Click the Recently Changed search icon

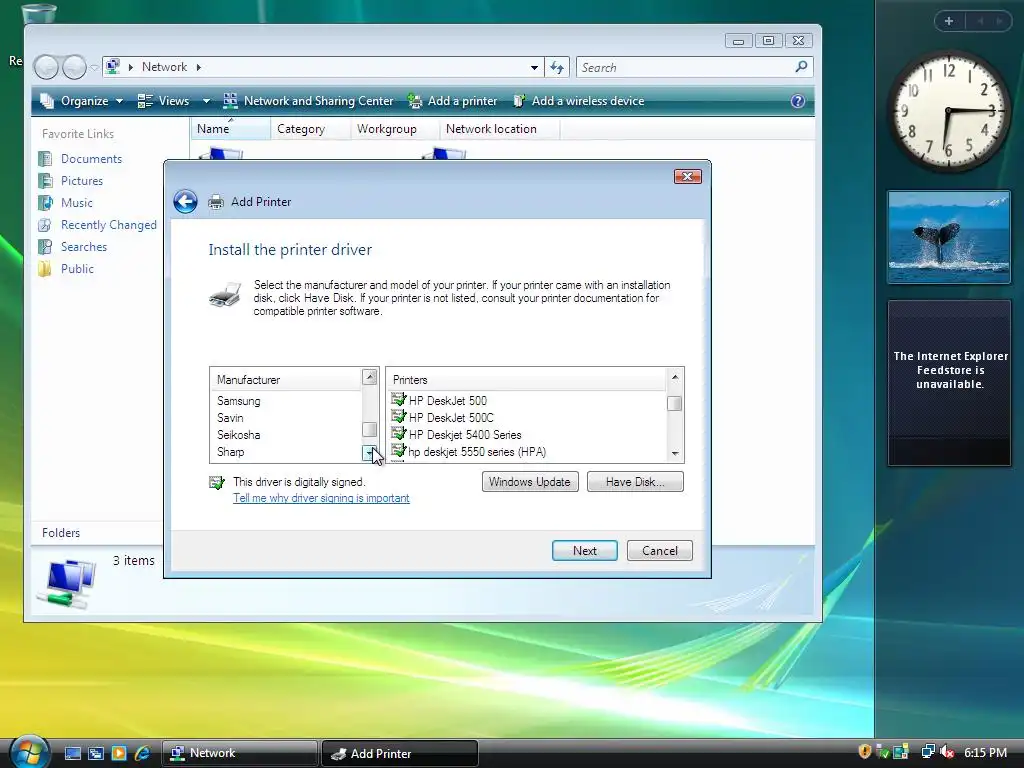click(45, 225)
